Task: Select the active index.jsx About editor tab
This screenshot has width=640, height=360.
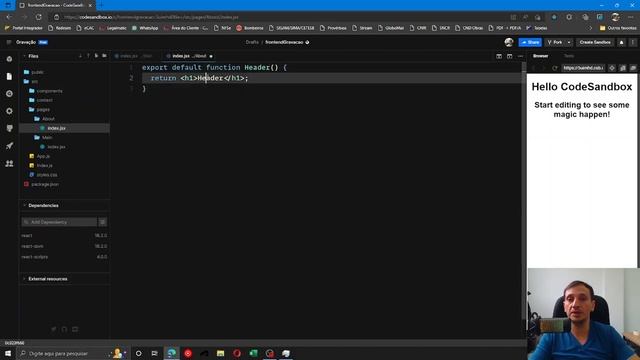Action: click(x=189, y=56)
